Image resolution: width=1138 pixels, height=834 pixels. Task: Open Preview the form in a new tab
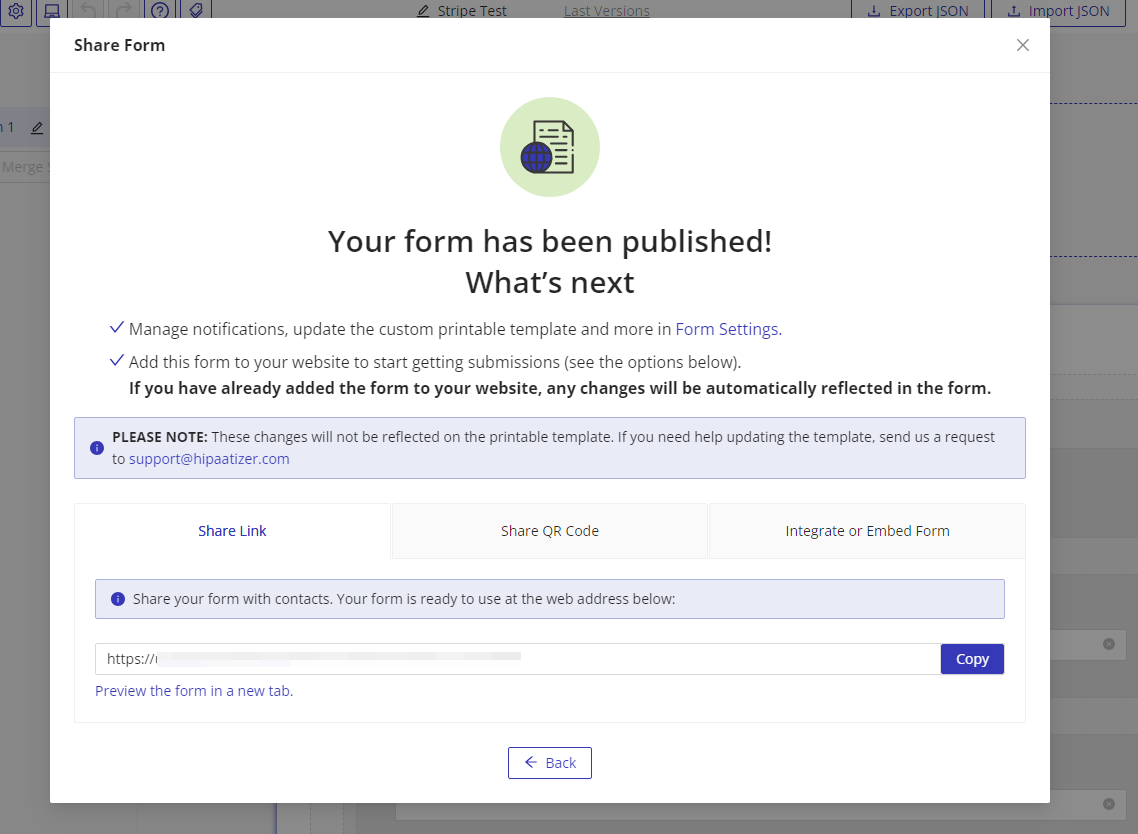coord(194,691)
